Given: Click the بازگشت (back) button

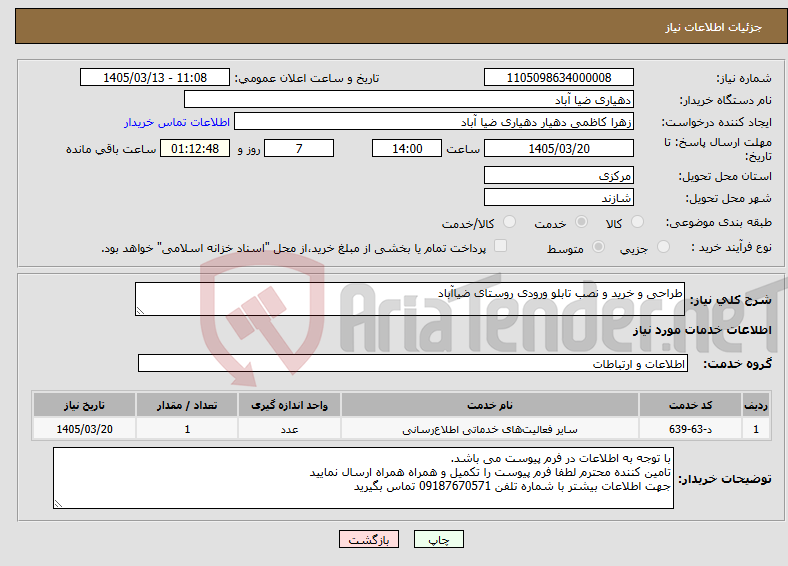Looking at the screenshot, I should pyautogui.click(x=369, y=539).
